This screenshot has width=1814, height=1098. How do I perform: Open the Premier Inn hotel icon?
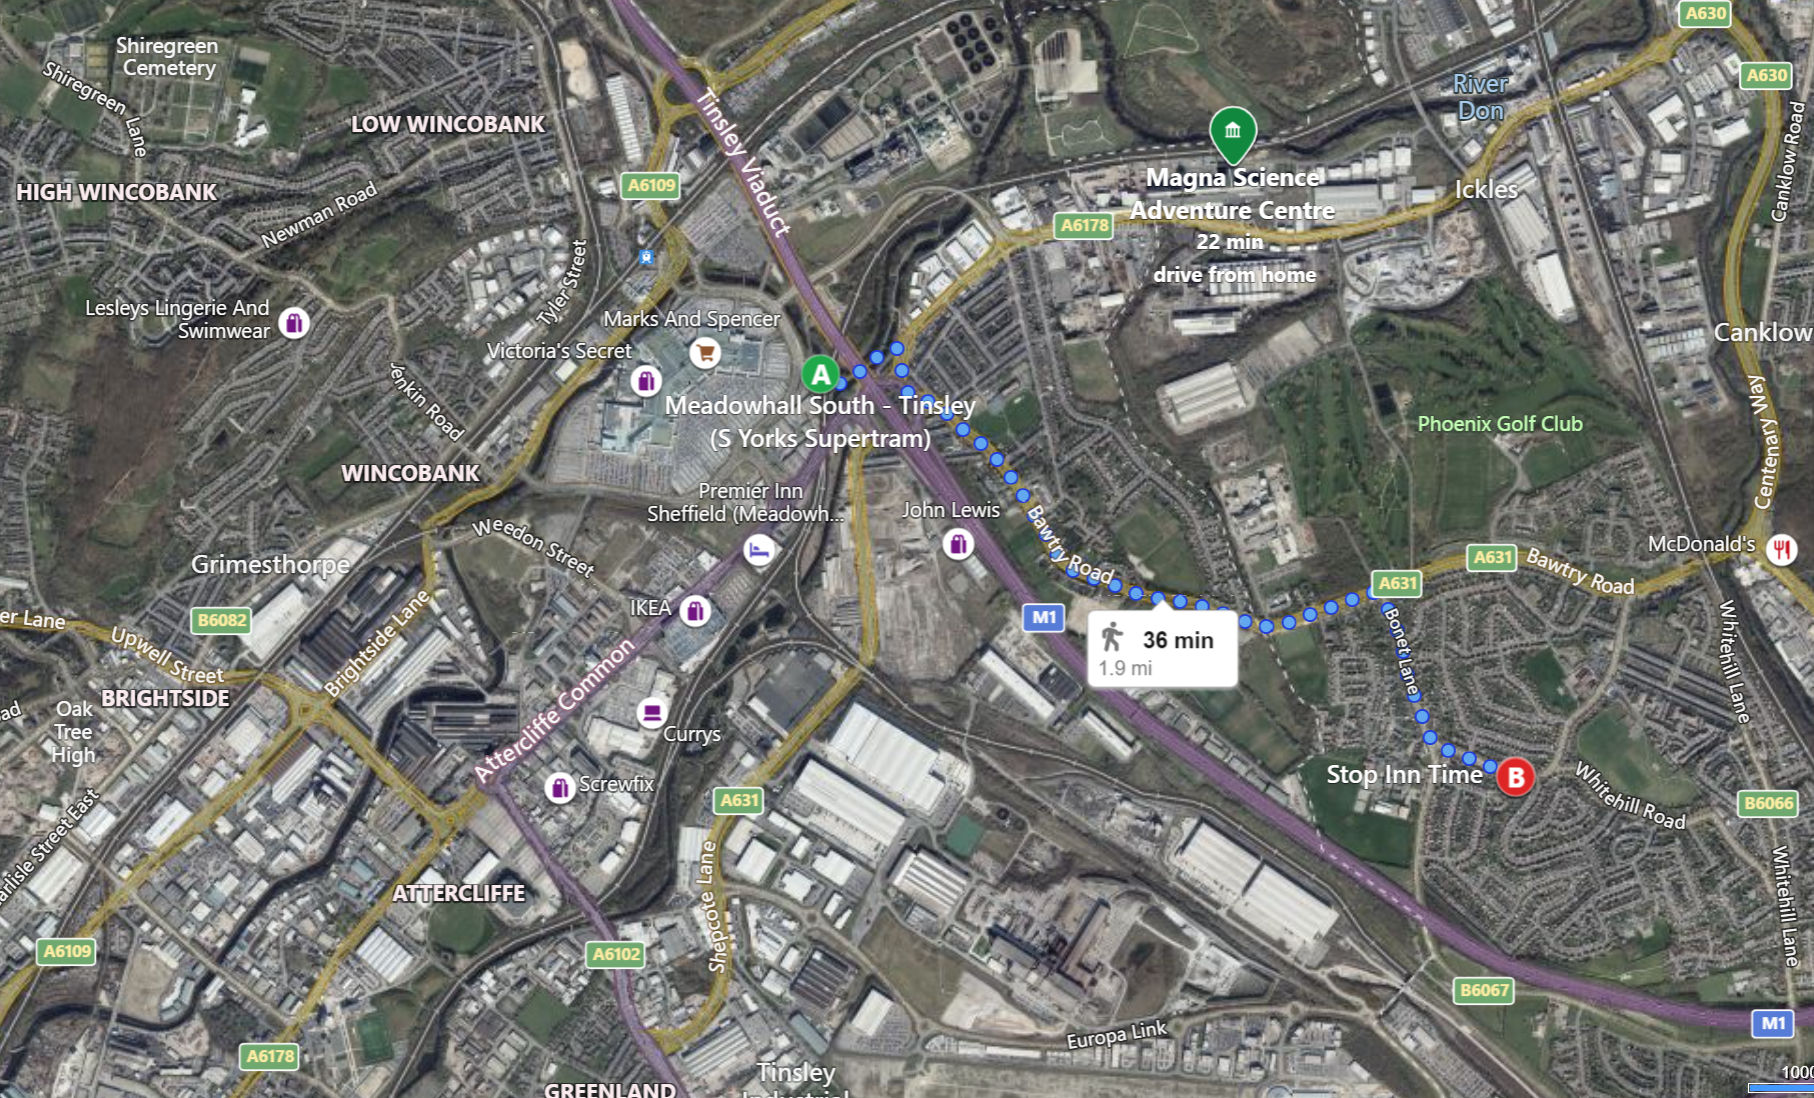(759, 550)
